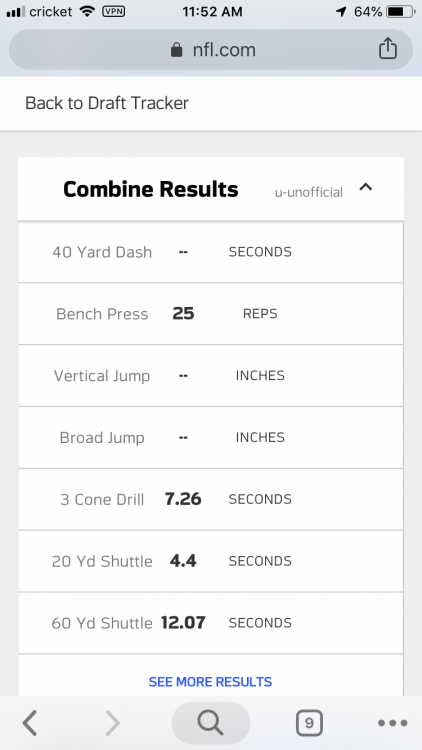The width and height of the screenshot is (422, 750).
Task: Tap the Wi-Fi icon in status bar
Action: 87,11
